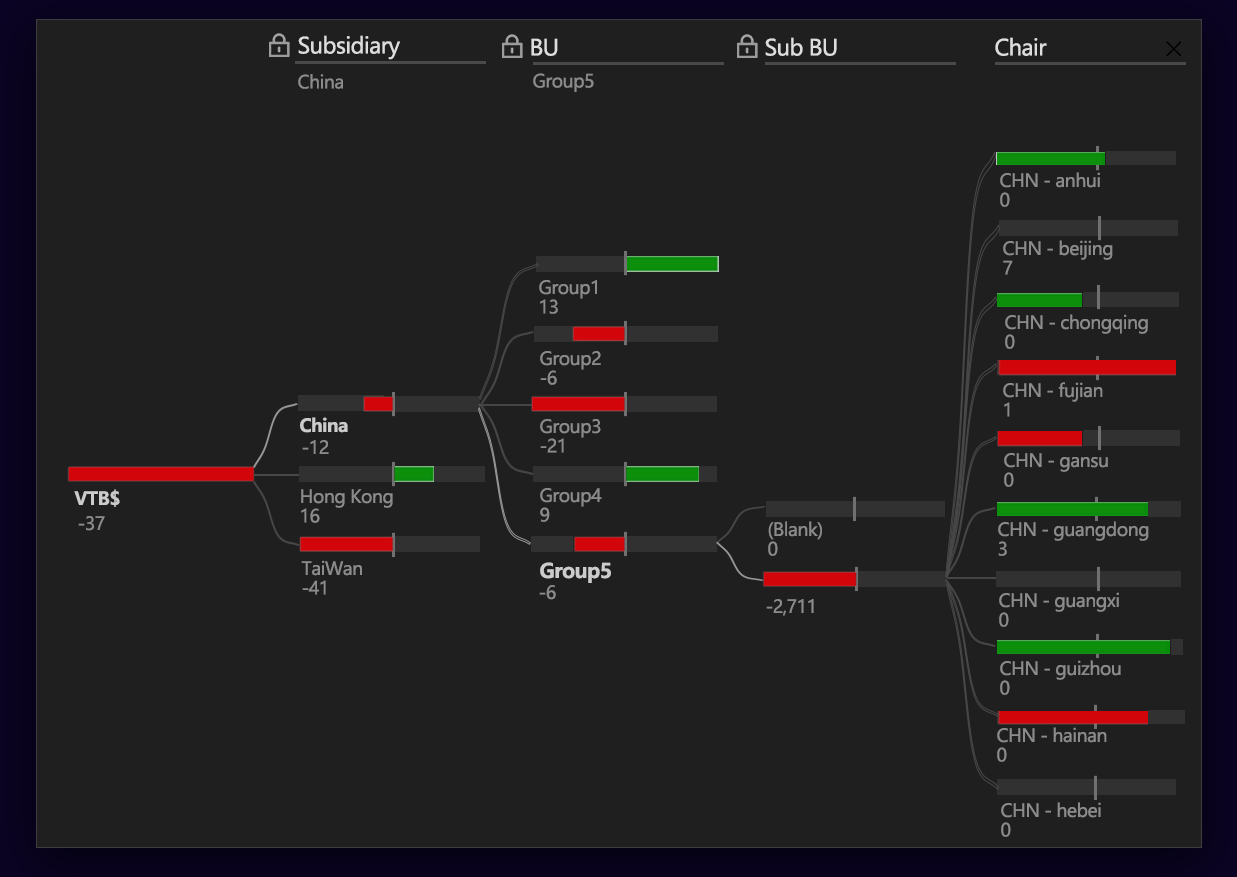The image size is (1237, 877).
Task: Click the Sub BU level header
Action: click(801, 47)
